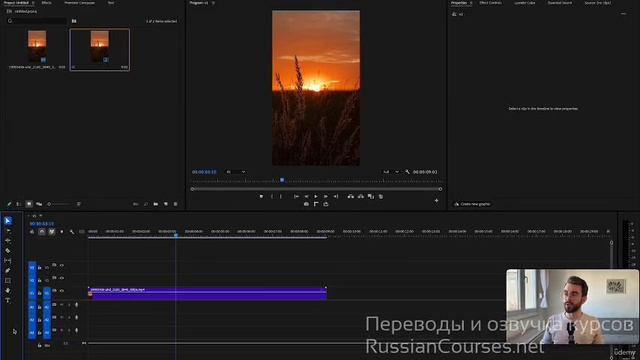Lock the V1 track
Screen dimensions: 640x360
(40, 293)
